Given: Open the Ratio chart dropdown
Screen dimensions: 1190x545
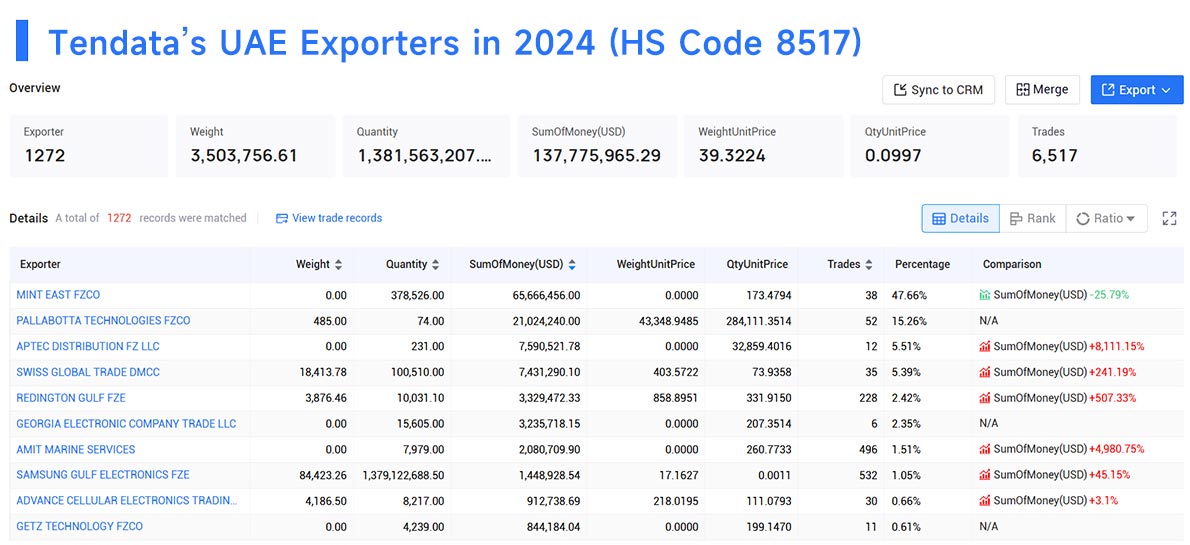Looking at the screenshot, I should [x=1106, y=219].
